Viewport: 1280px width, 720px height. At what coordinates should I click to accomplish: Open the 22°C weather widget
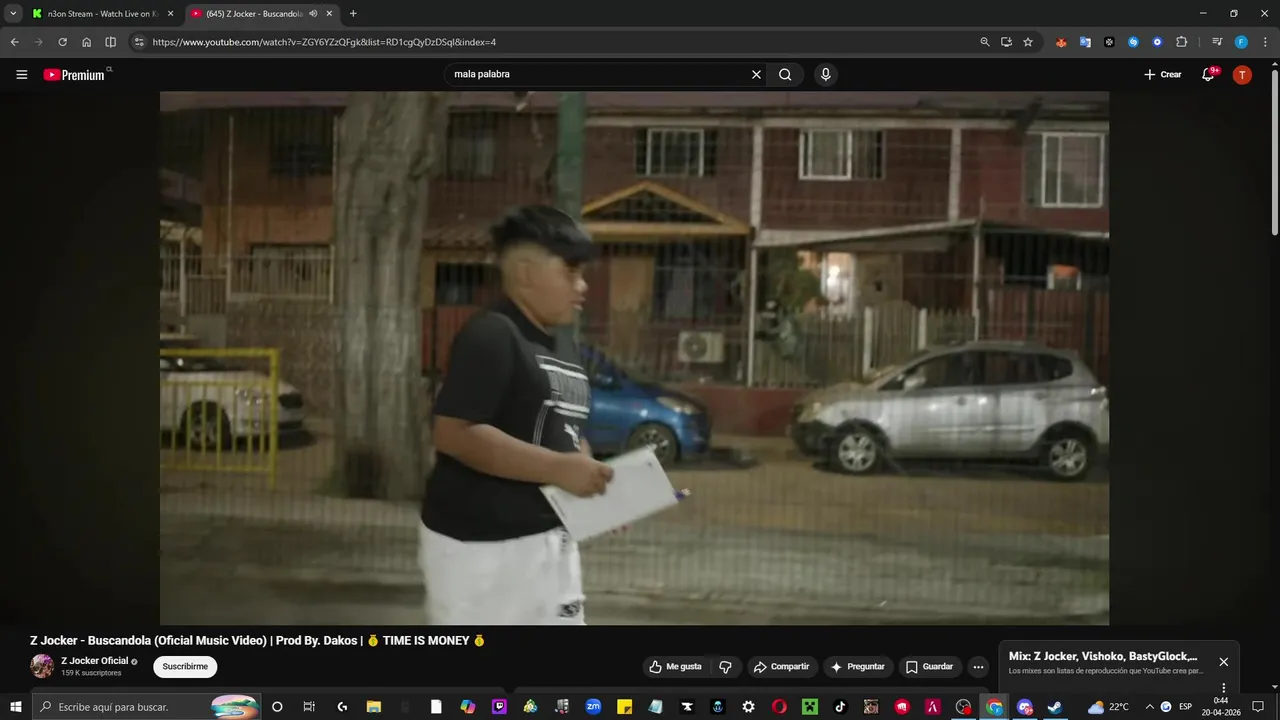(1108, 707)
